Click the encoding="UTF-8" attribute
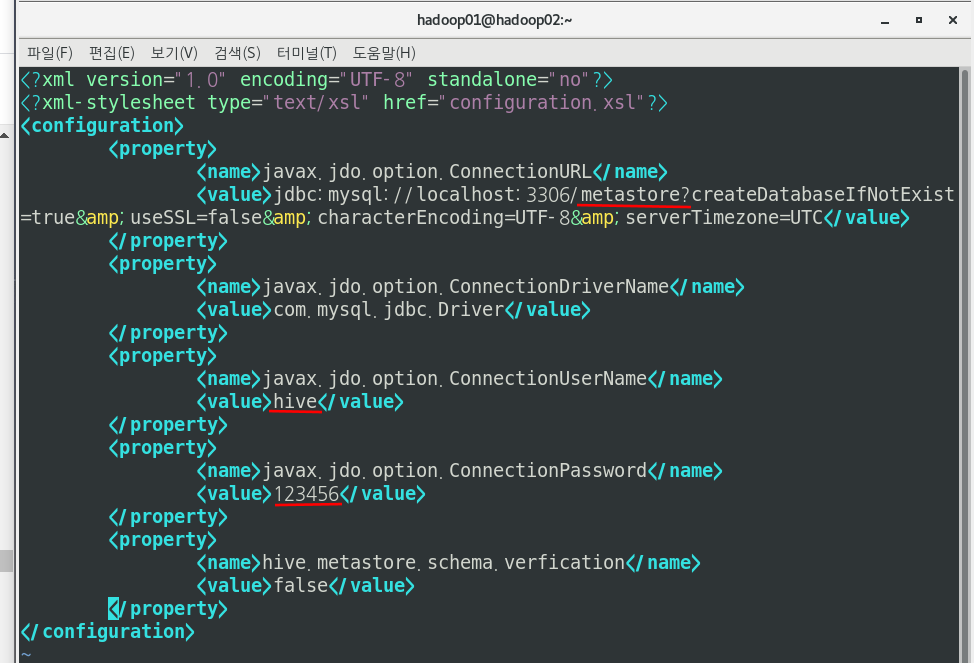Viewport: 974px width, 663px height. point(326,80)
